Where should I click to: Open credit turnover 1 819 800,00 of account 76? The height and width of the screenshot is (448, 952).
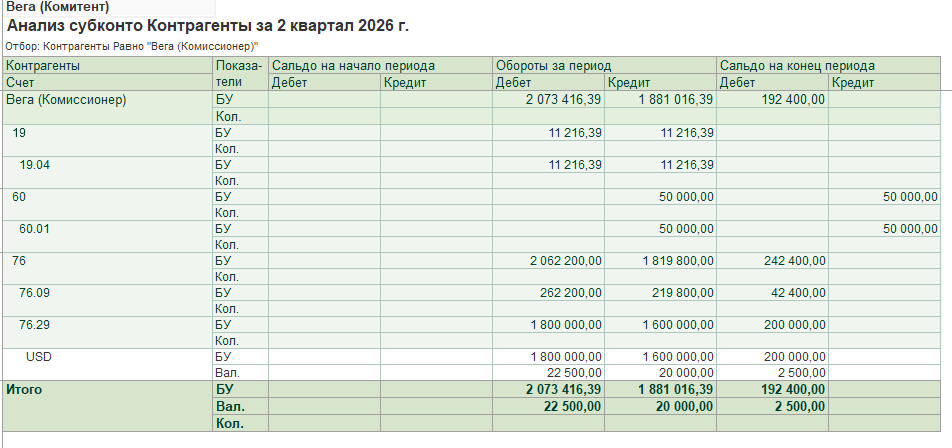pos(678,260)
